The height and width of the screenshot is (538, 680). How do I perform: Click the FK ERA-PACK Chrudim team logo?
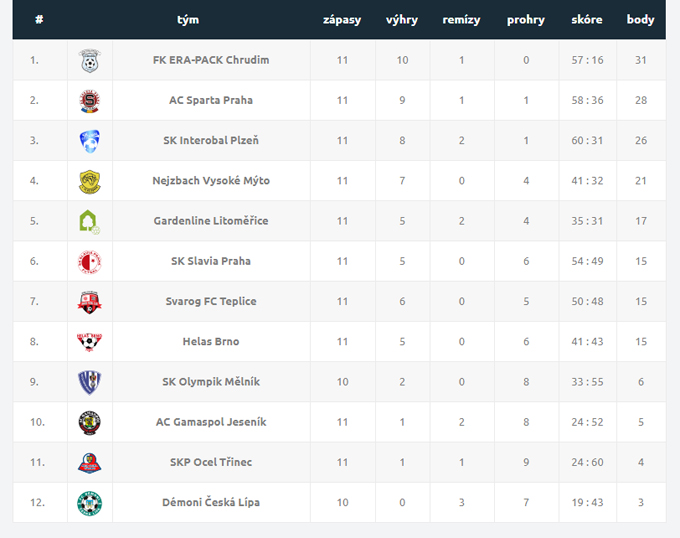tap(90, 61)
